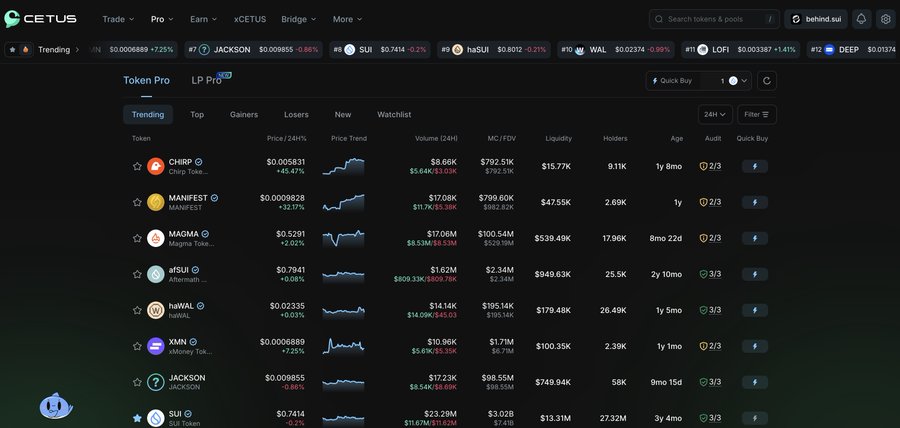Click the #10 WAL trending chip
Screen dimensions: 900x428
coord(616,50)
